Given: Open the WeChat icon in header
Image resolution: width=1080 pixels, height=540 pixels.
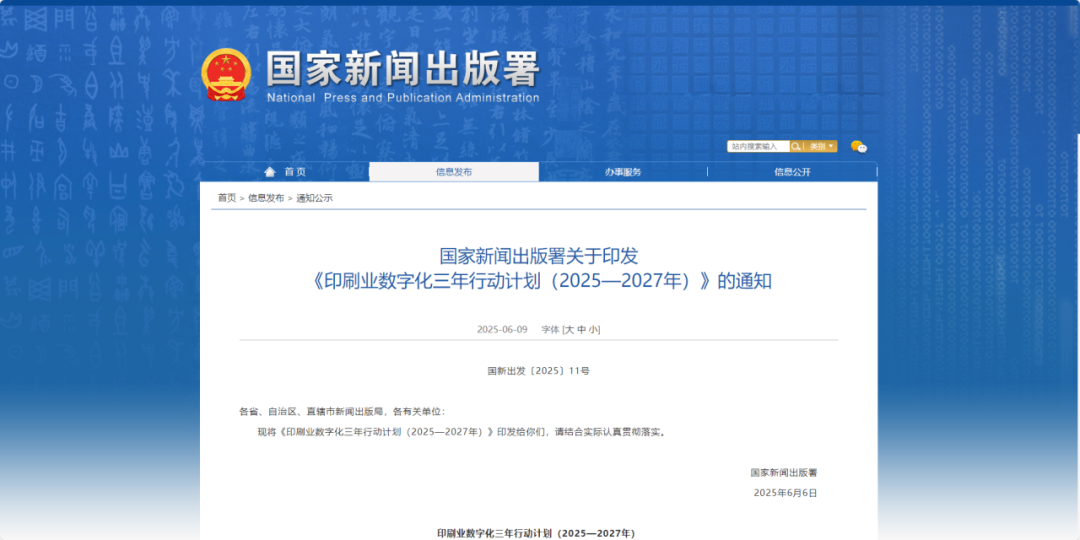Looking at the screenshot, I should click(x=858, y=147).
